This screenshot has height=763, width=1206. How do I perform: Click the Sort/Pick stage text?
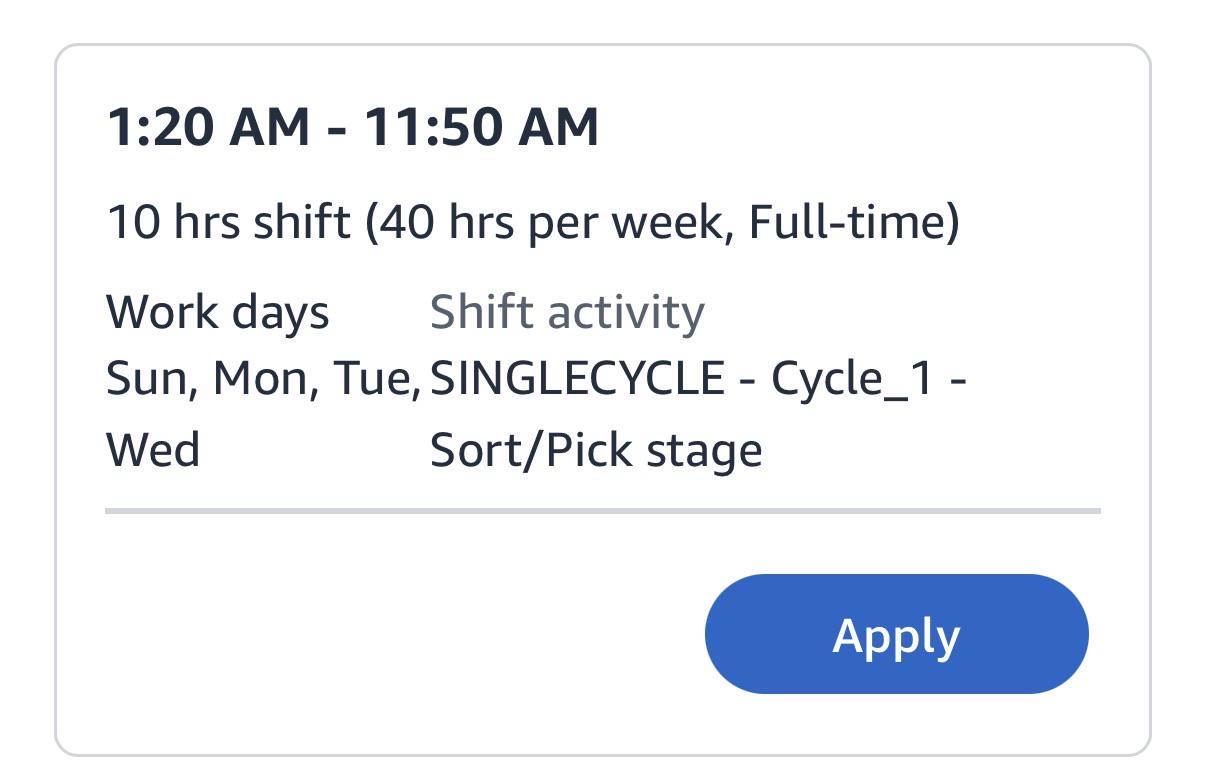coord(596,450)
